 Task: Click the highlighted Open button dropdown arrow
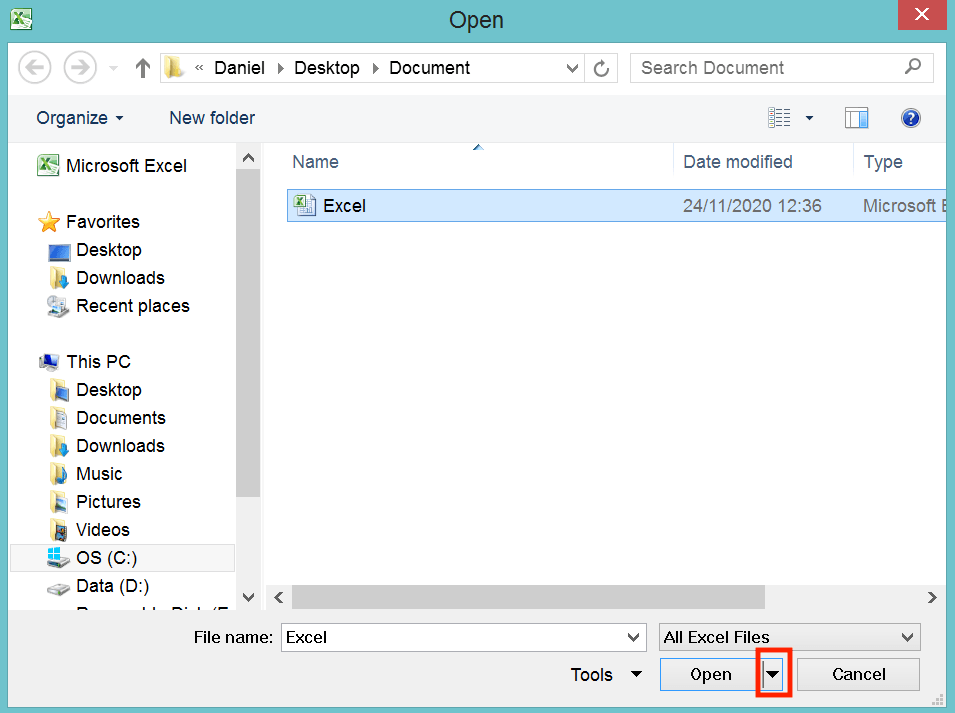772,674
